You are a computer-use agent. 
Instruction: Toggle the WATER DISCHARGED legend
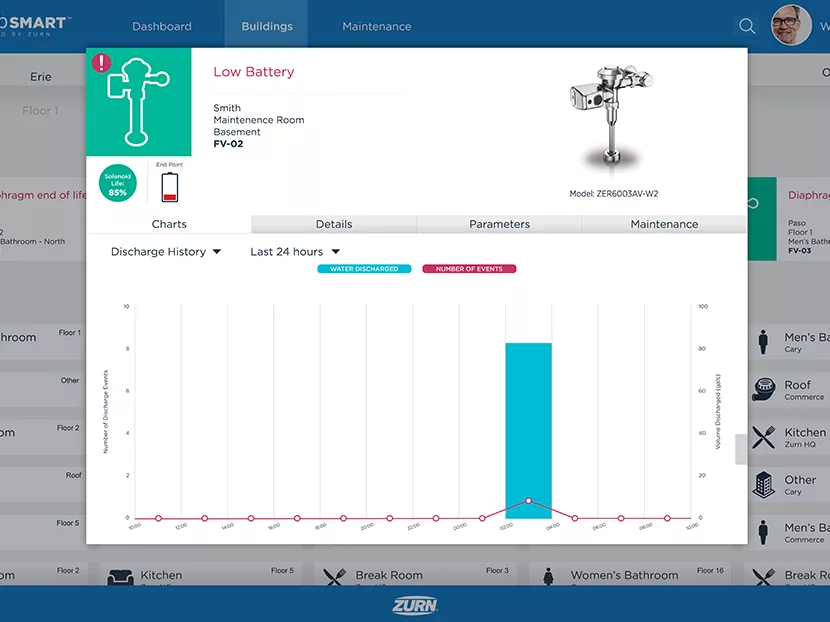tap(364, 269)
